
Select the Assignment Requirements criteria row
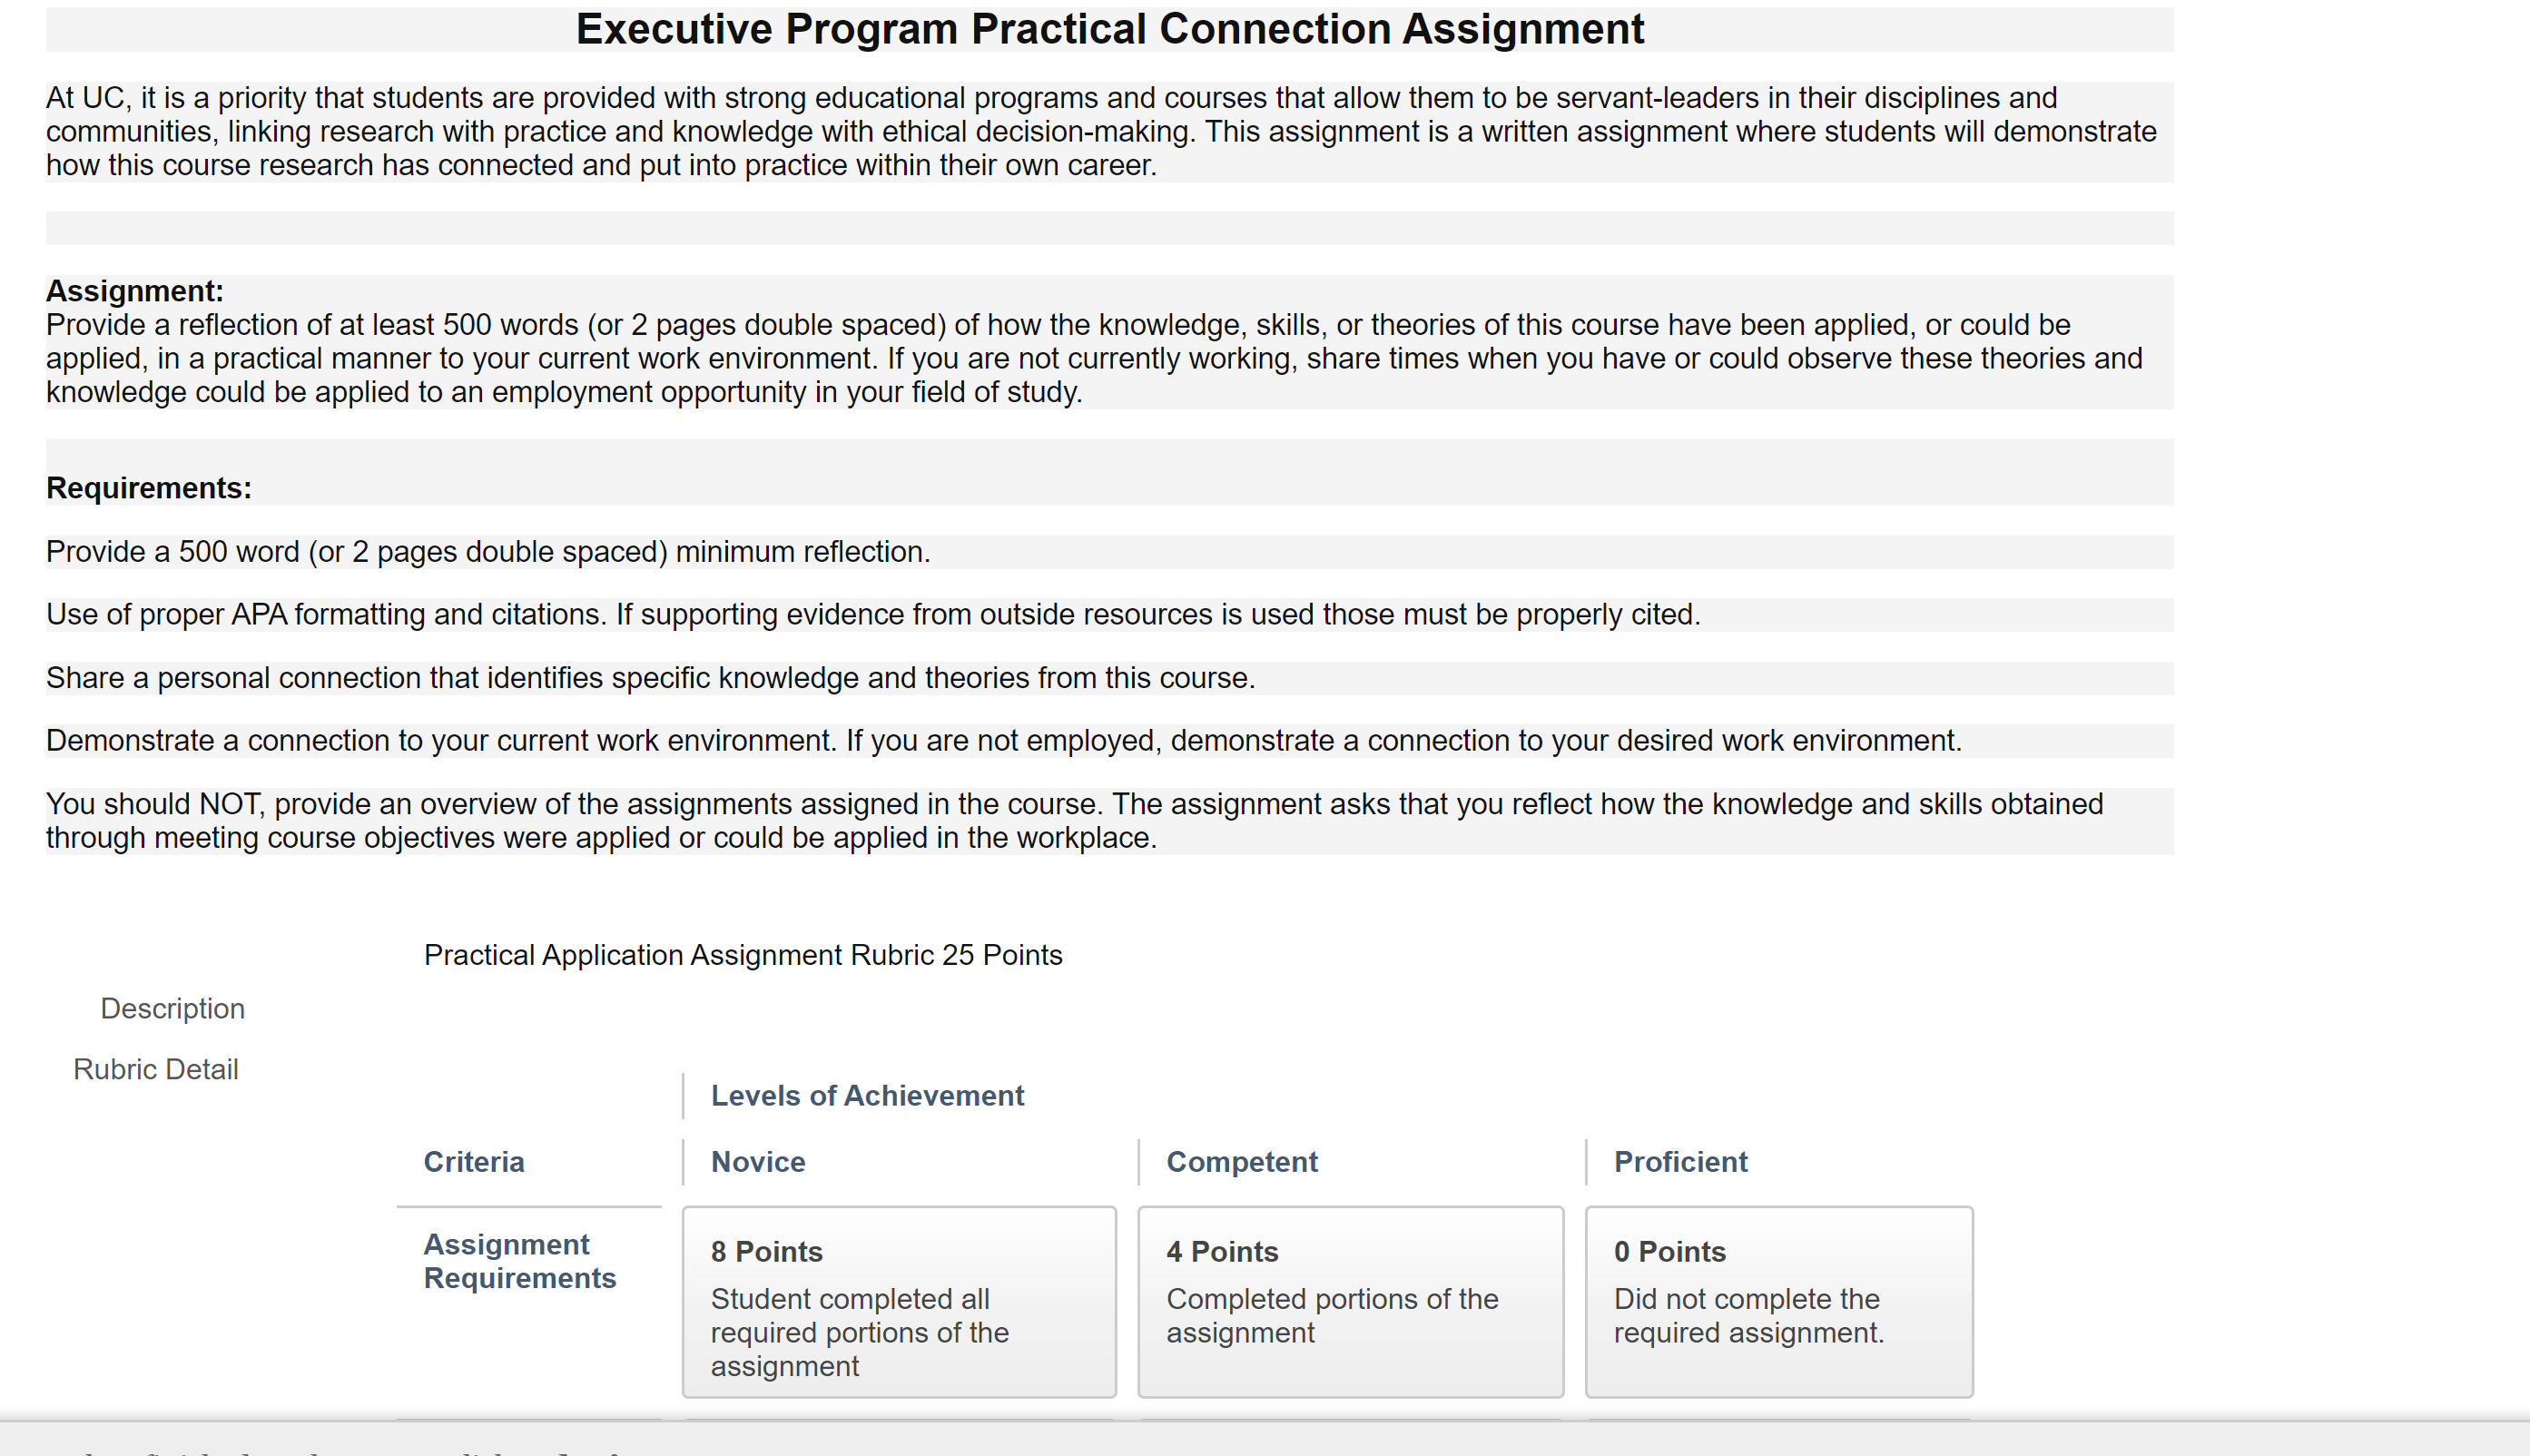tap(519, 1261)
